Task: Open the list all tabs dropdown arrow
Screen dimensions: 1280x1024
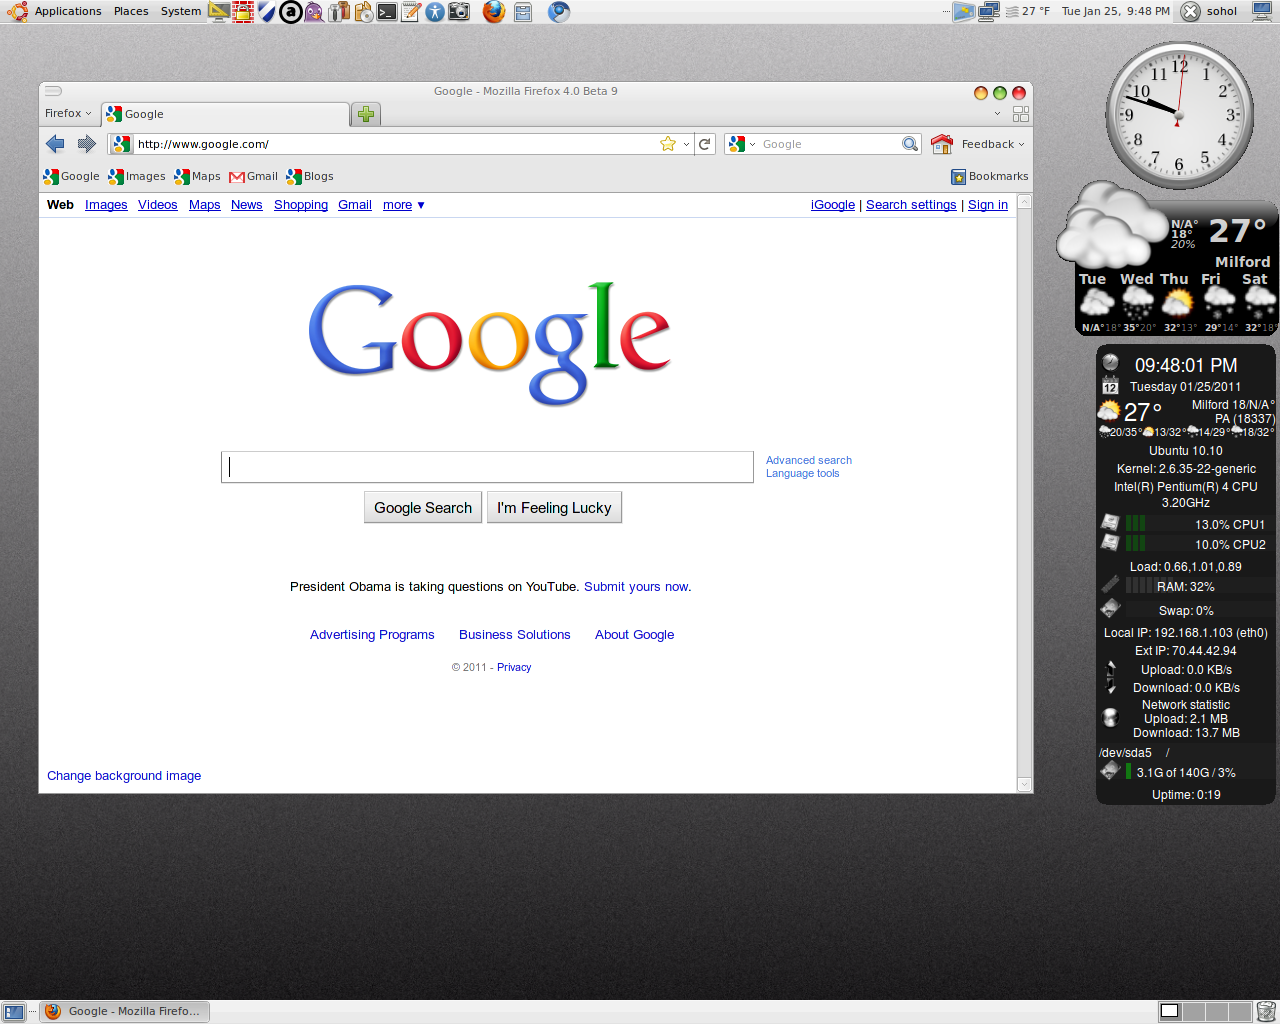Action: [x=997, y=114]
